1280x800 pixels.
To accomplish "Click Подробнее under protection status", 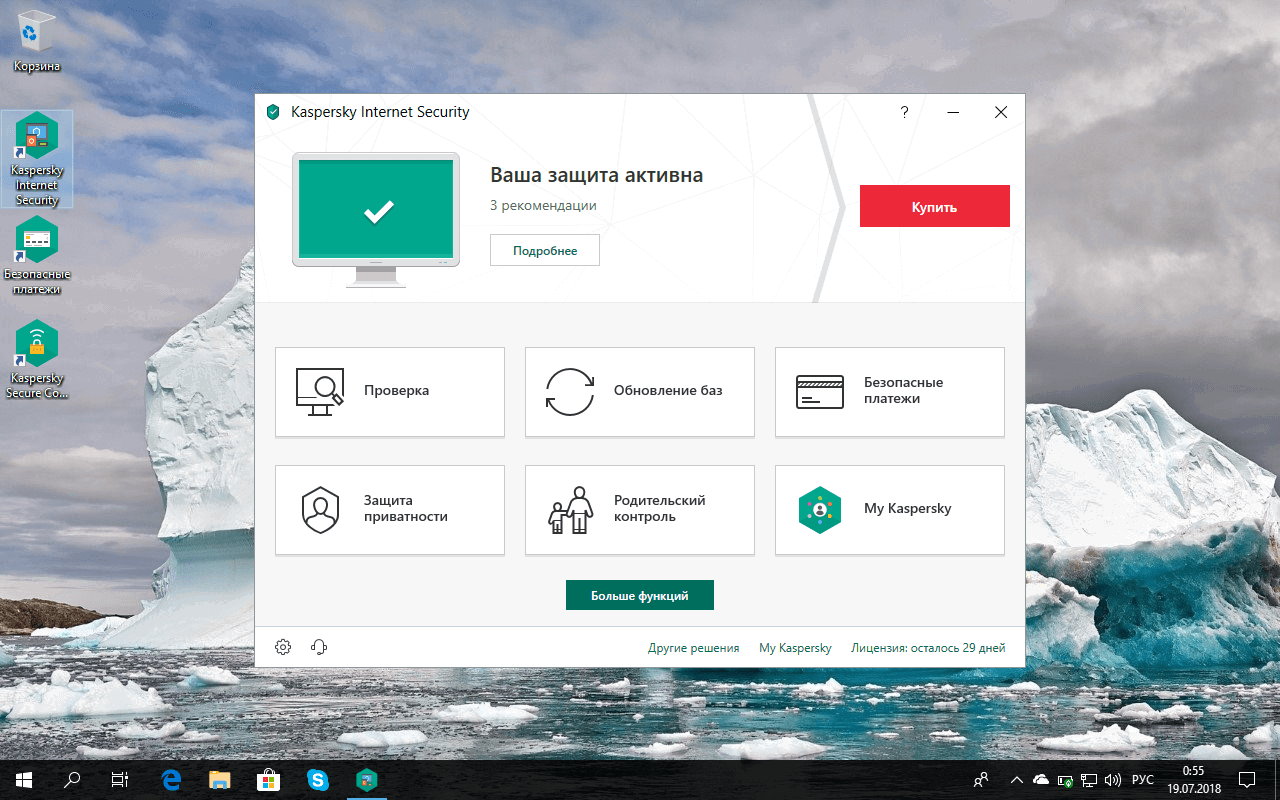I will point(544,249).
